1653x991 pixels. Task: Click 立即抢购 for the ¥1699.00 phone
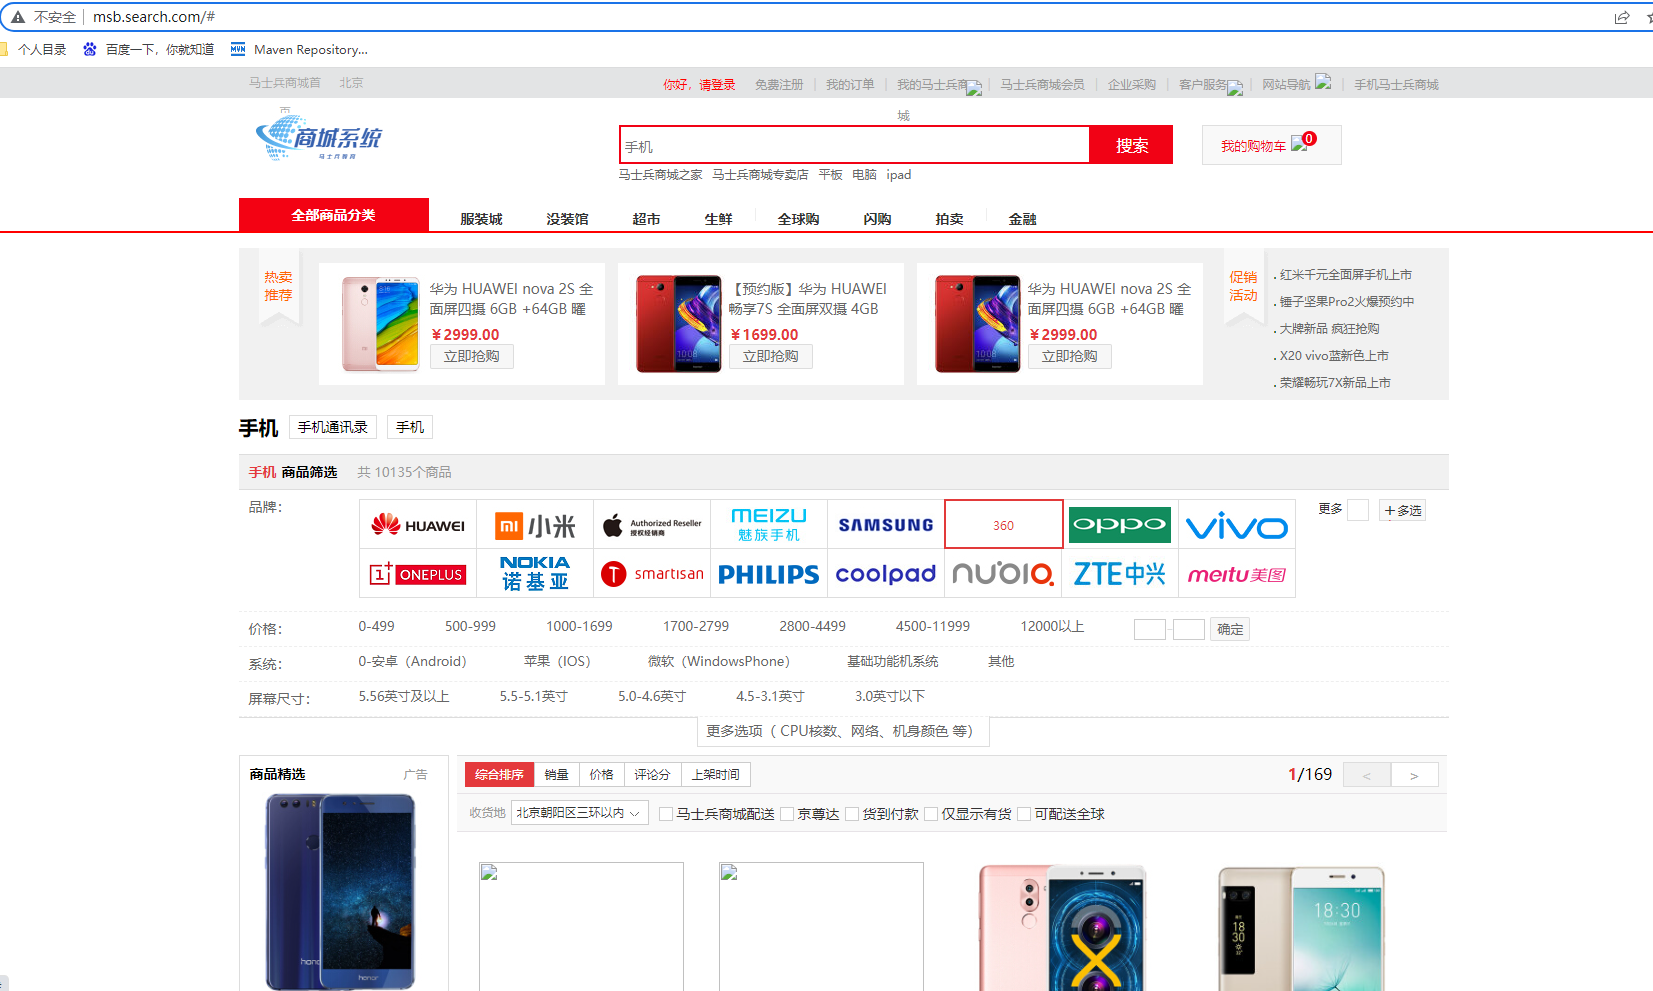pyautogui.click(x=770, y=356)
